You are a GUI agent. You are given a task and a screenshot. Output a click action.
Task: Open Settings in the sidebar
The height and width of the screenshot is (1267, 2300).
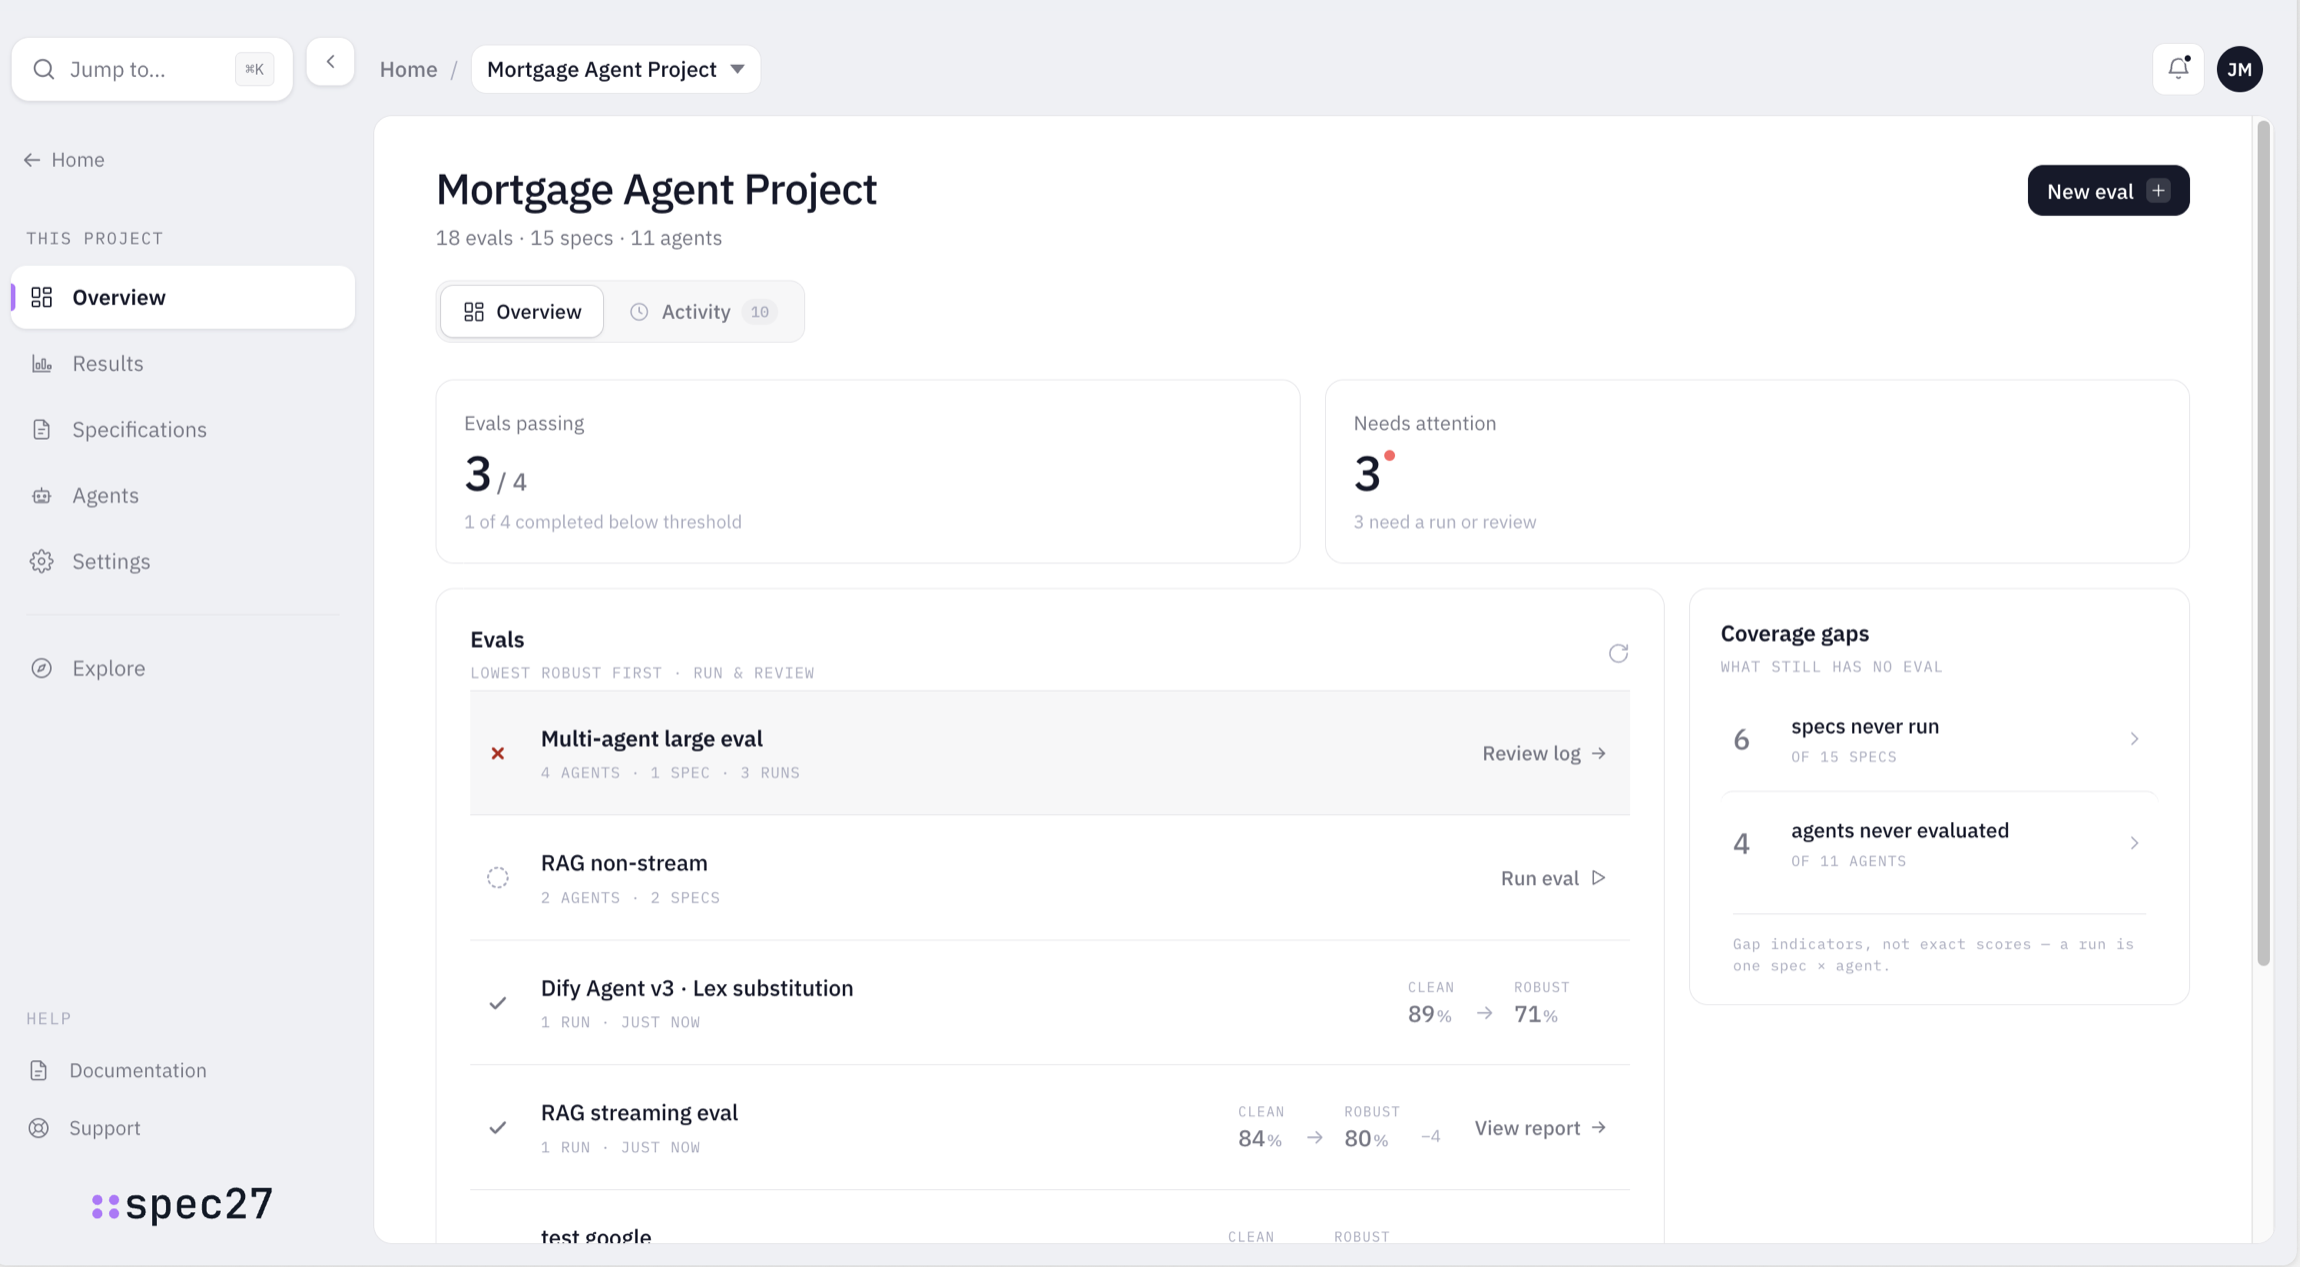(x=183, y=562)
